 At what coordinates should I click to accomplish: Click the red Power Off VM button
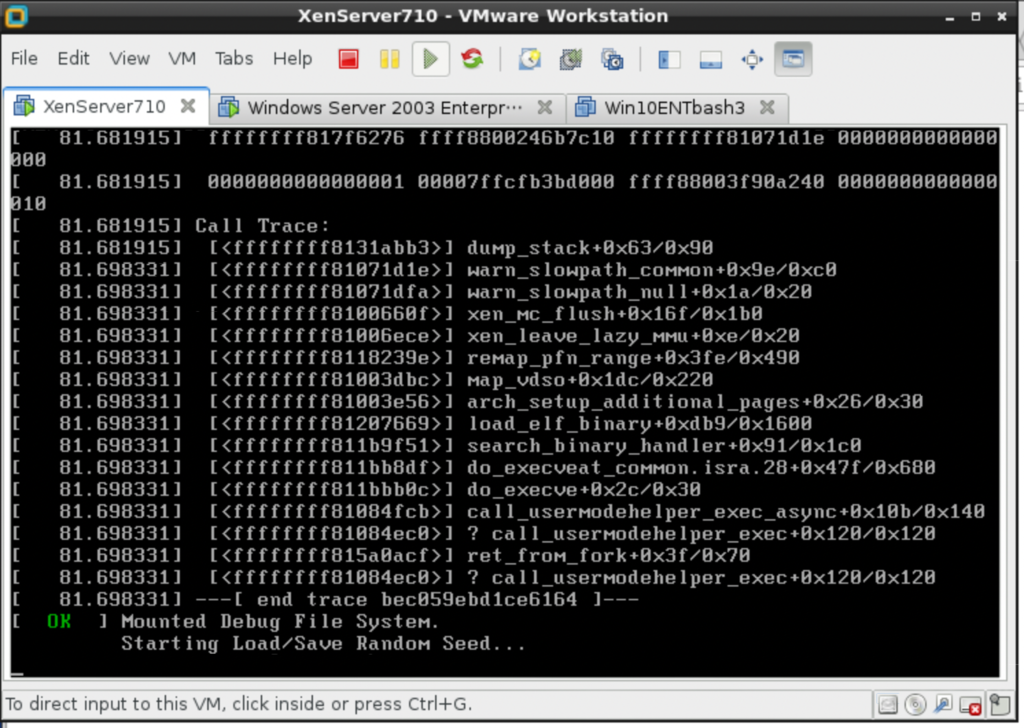coord(348,59)
